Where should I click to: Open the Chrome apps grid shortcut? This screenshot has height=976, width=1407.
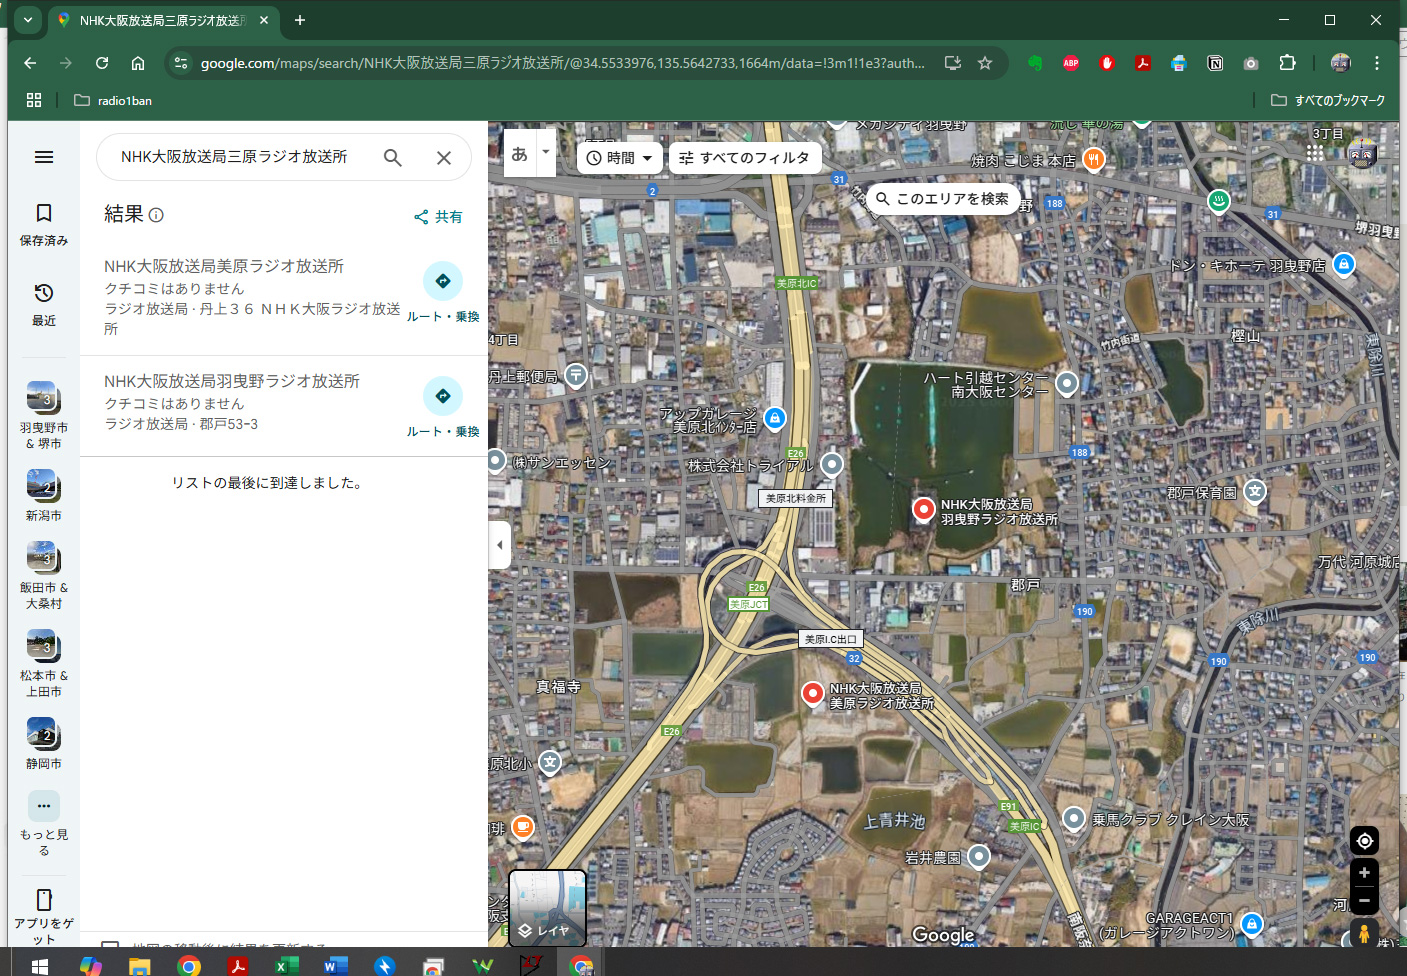coord(34,100)
